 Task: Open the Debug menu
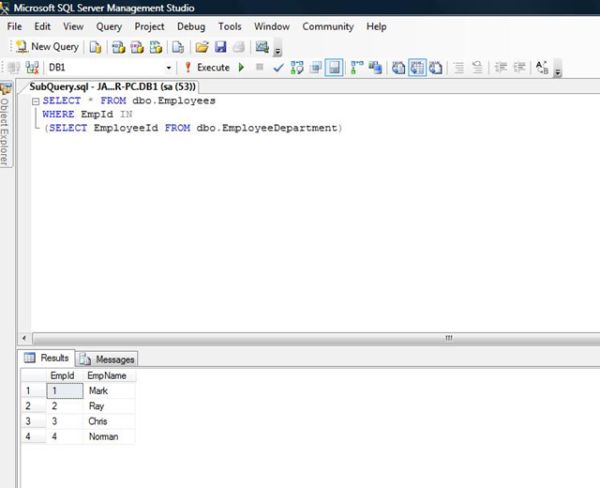click(191, 26)
